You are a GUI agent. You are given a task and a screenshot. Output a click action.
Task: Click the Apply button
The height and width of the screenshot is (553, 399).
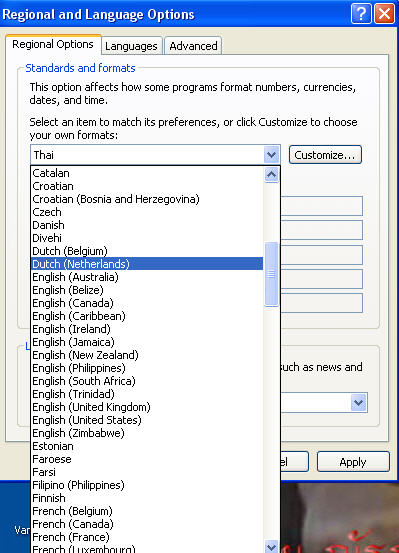353,462
